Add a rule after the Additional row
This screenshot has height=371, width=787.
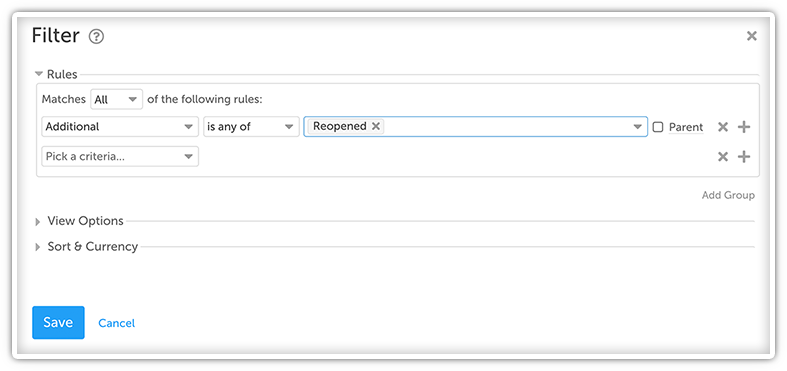point(744,127)
